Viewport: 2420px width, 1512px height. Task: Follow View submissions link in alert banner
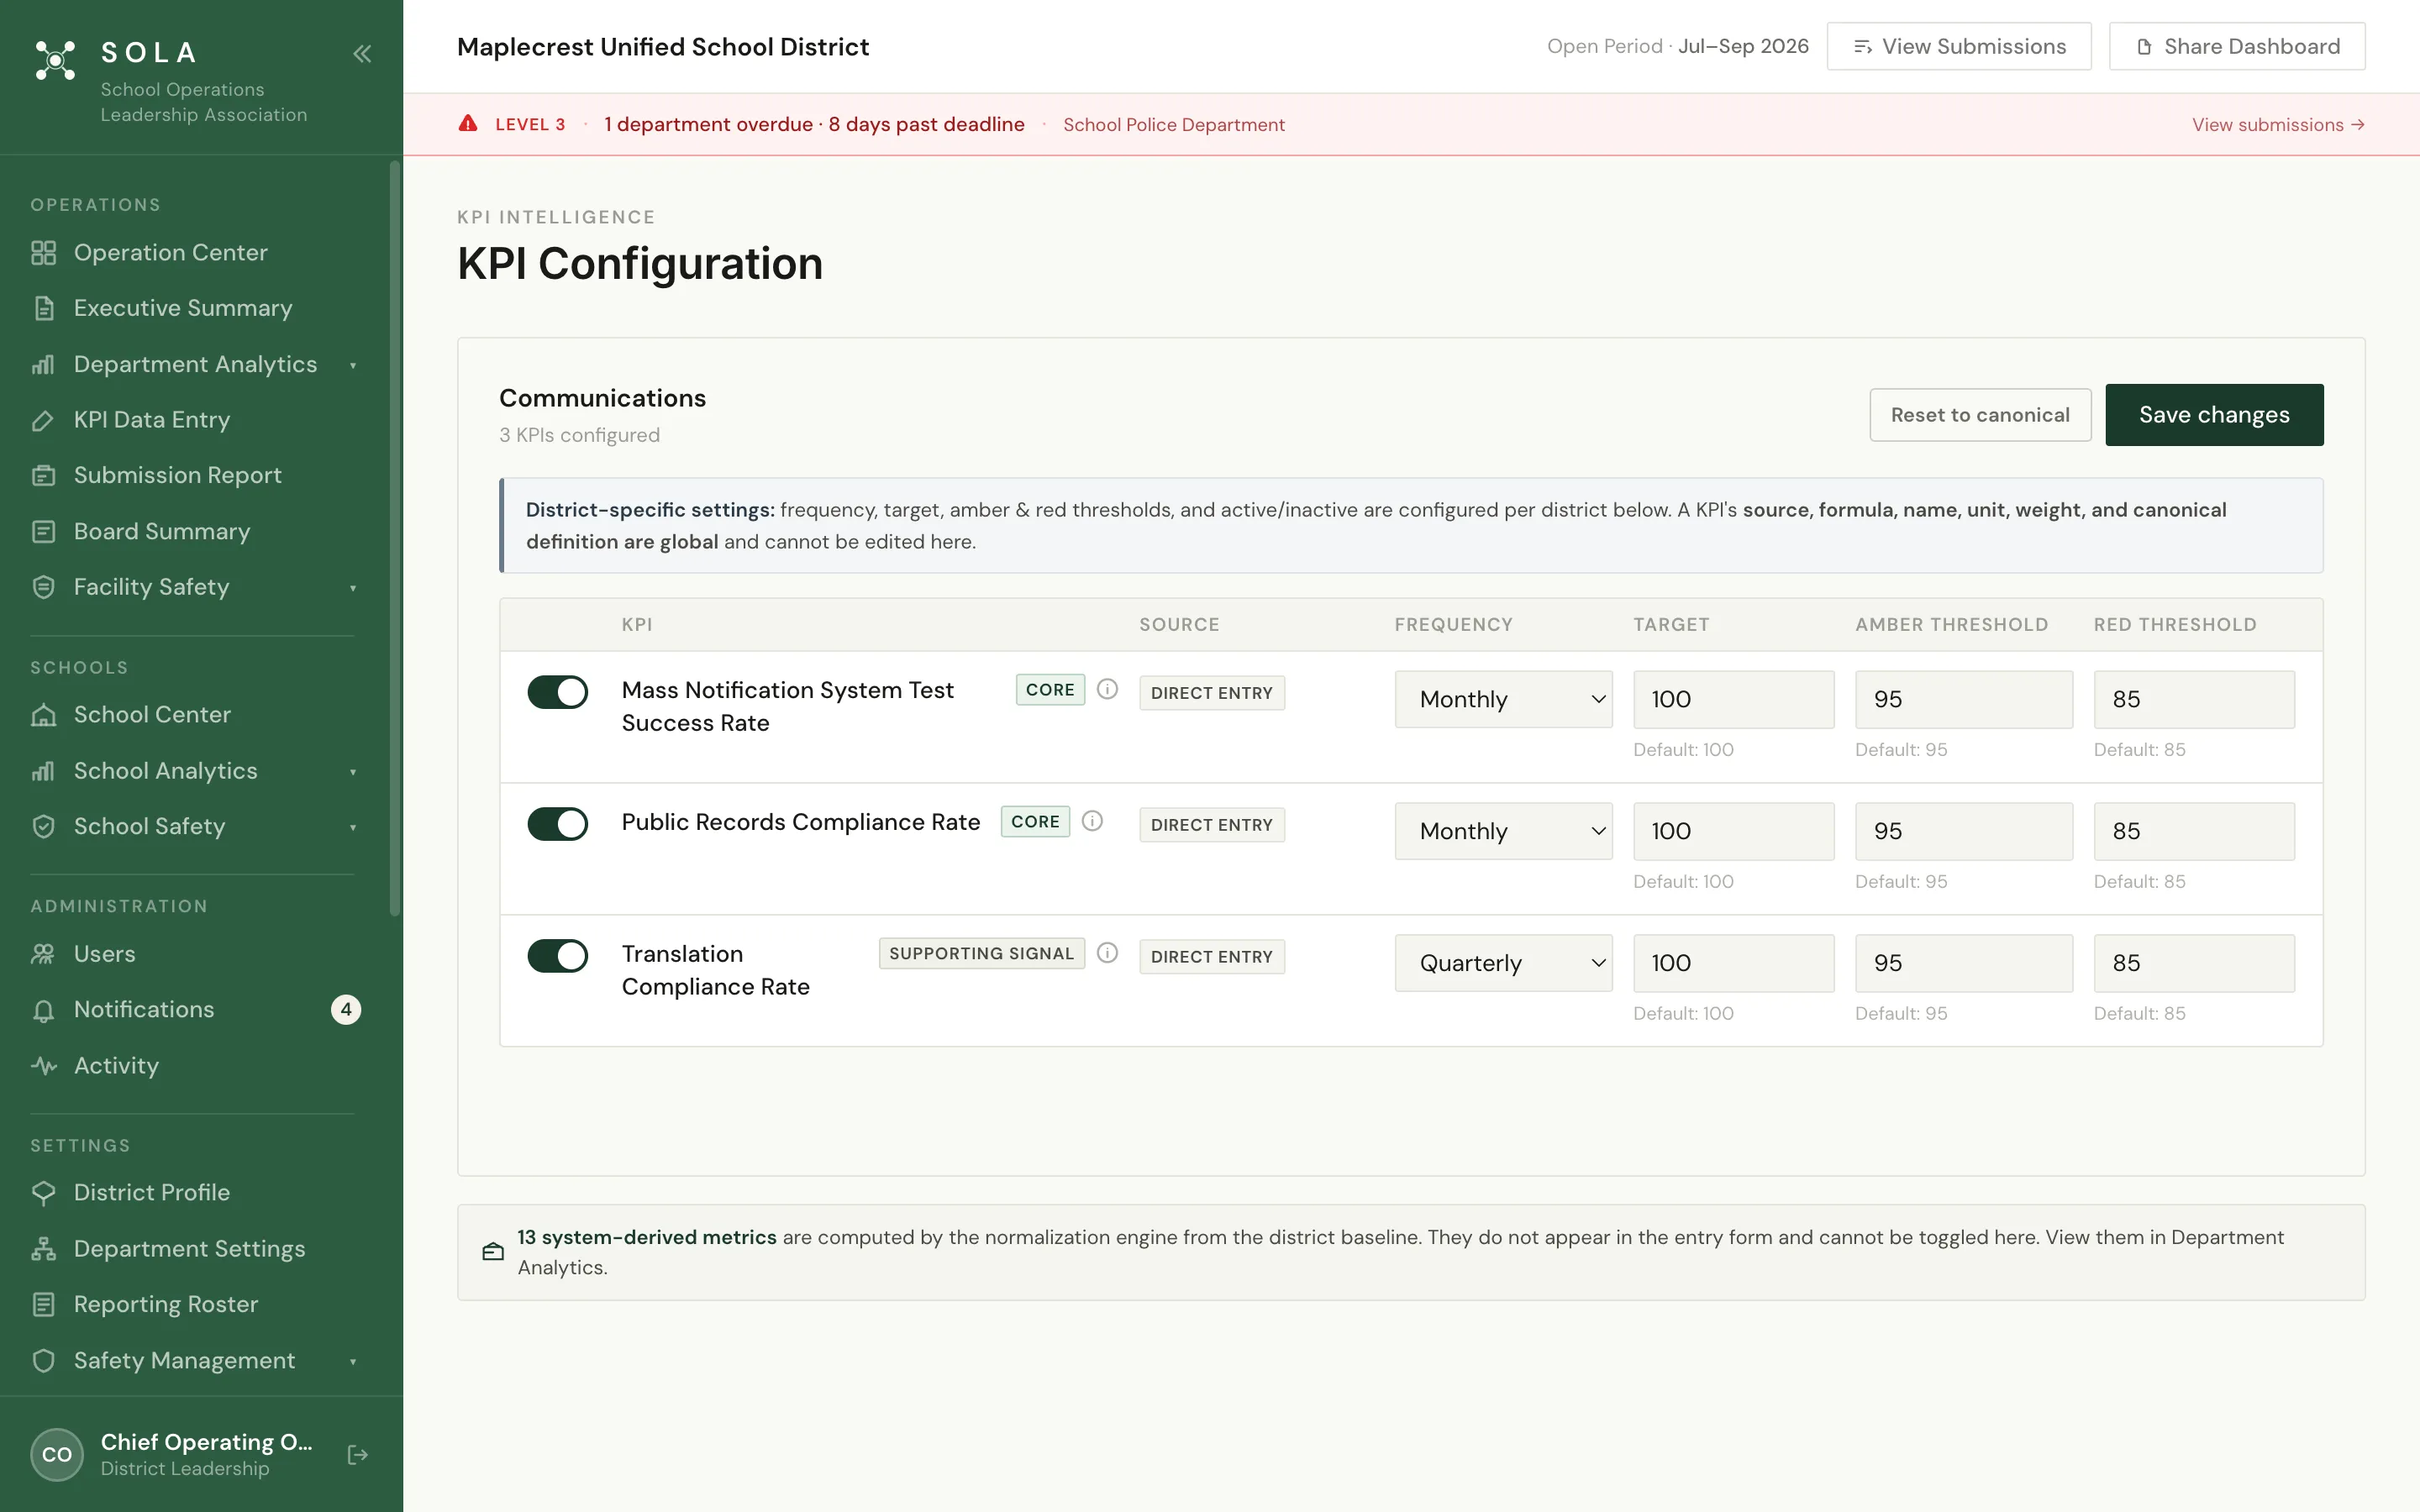pos(2278,124)
